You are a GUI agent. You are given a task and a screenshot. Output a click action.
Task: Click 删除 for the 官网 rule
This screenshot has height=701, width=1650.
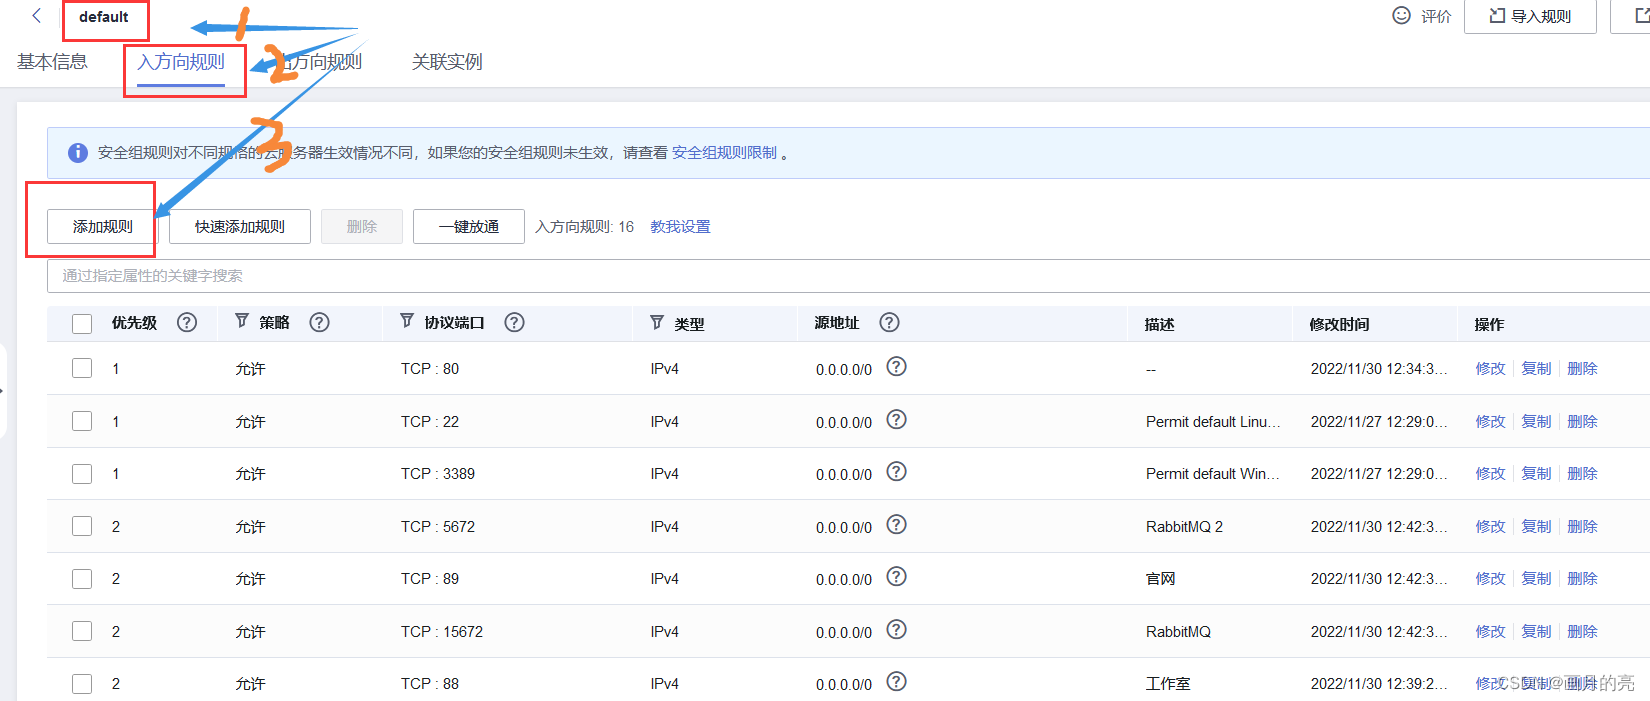click(1582, 579)
